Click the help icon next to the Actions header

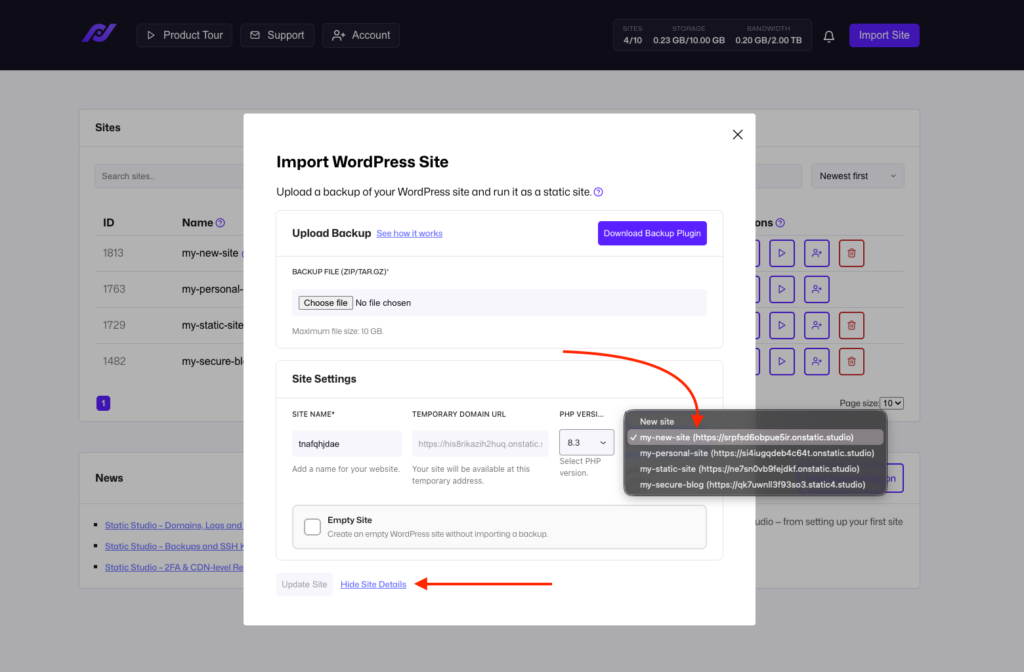(x=780, y=222)
